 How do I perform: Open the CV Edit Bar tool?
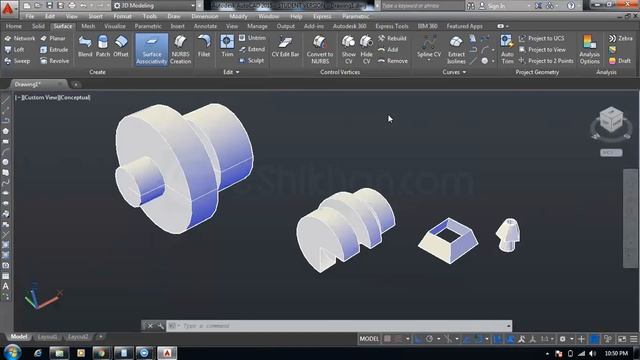pyautogui.click(x=285, y=46)
